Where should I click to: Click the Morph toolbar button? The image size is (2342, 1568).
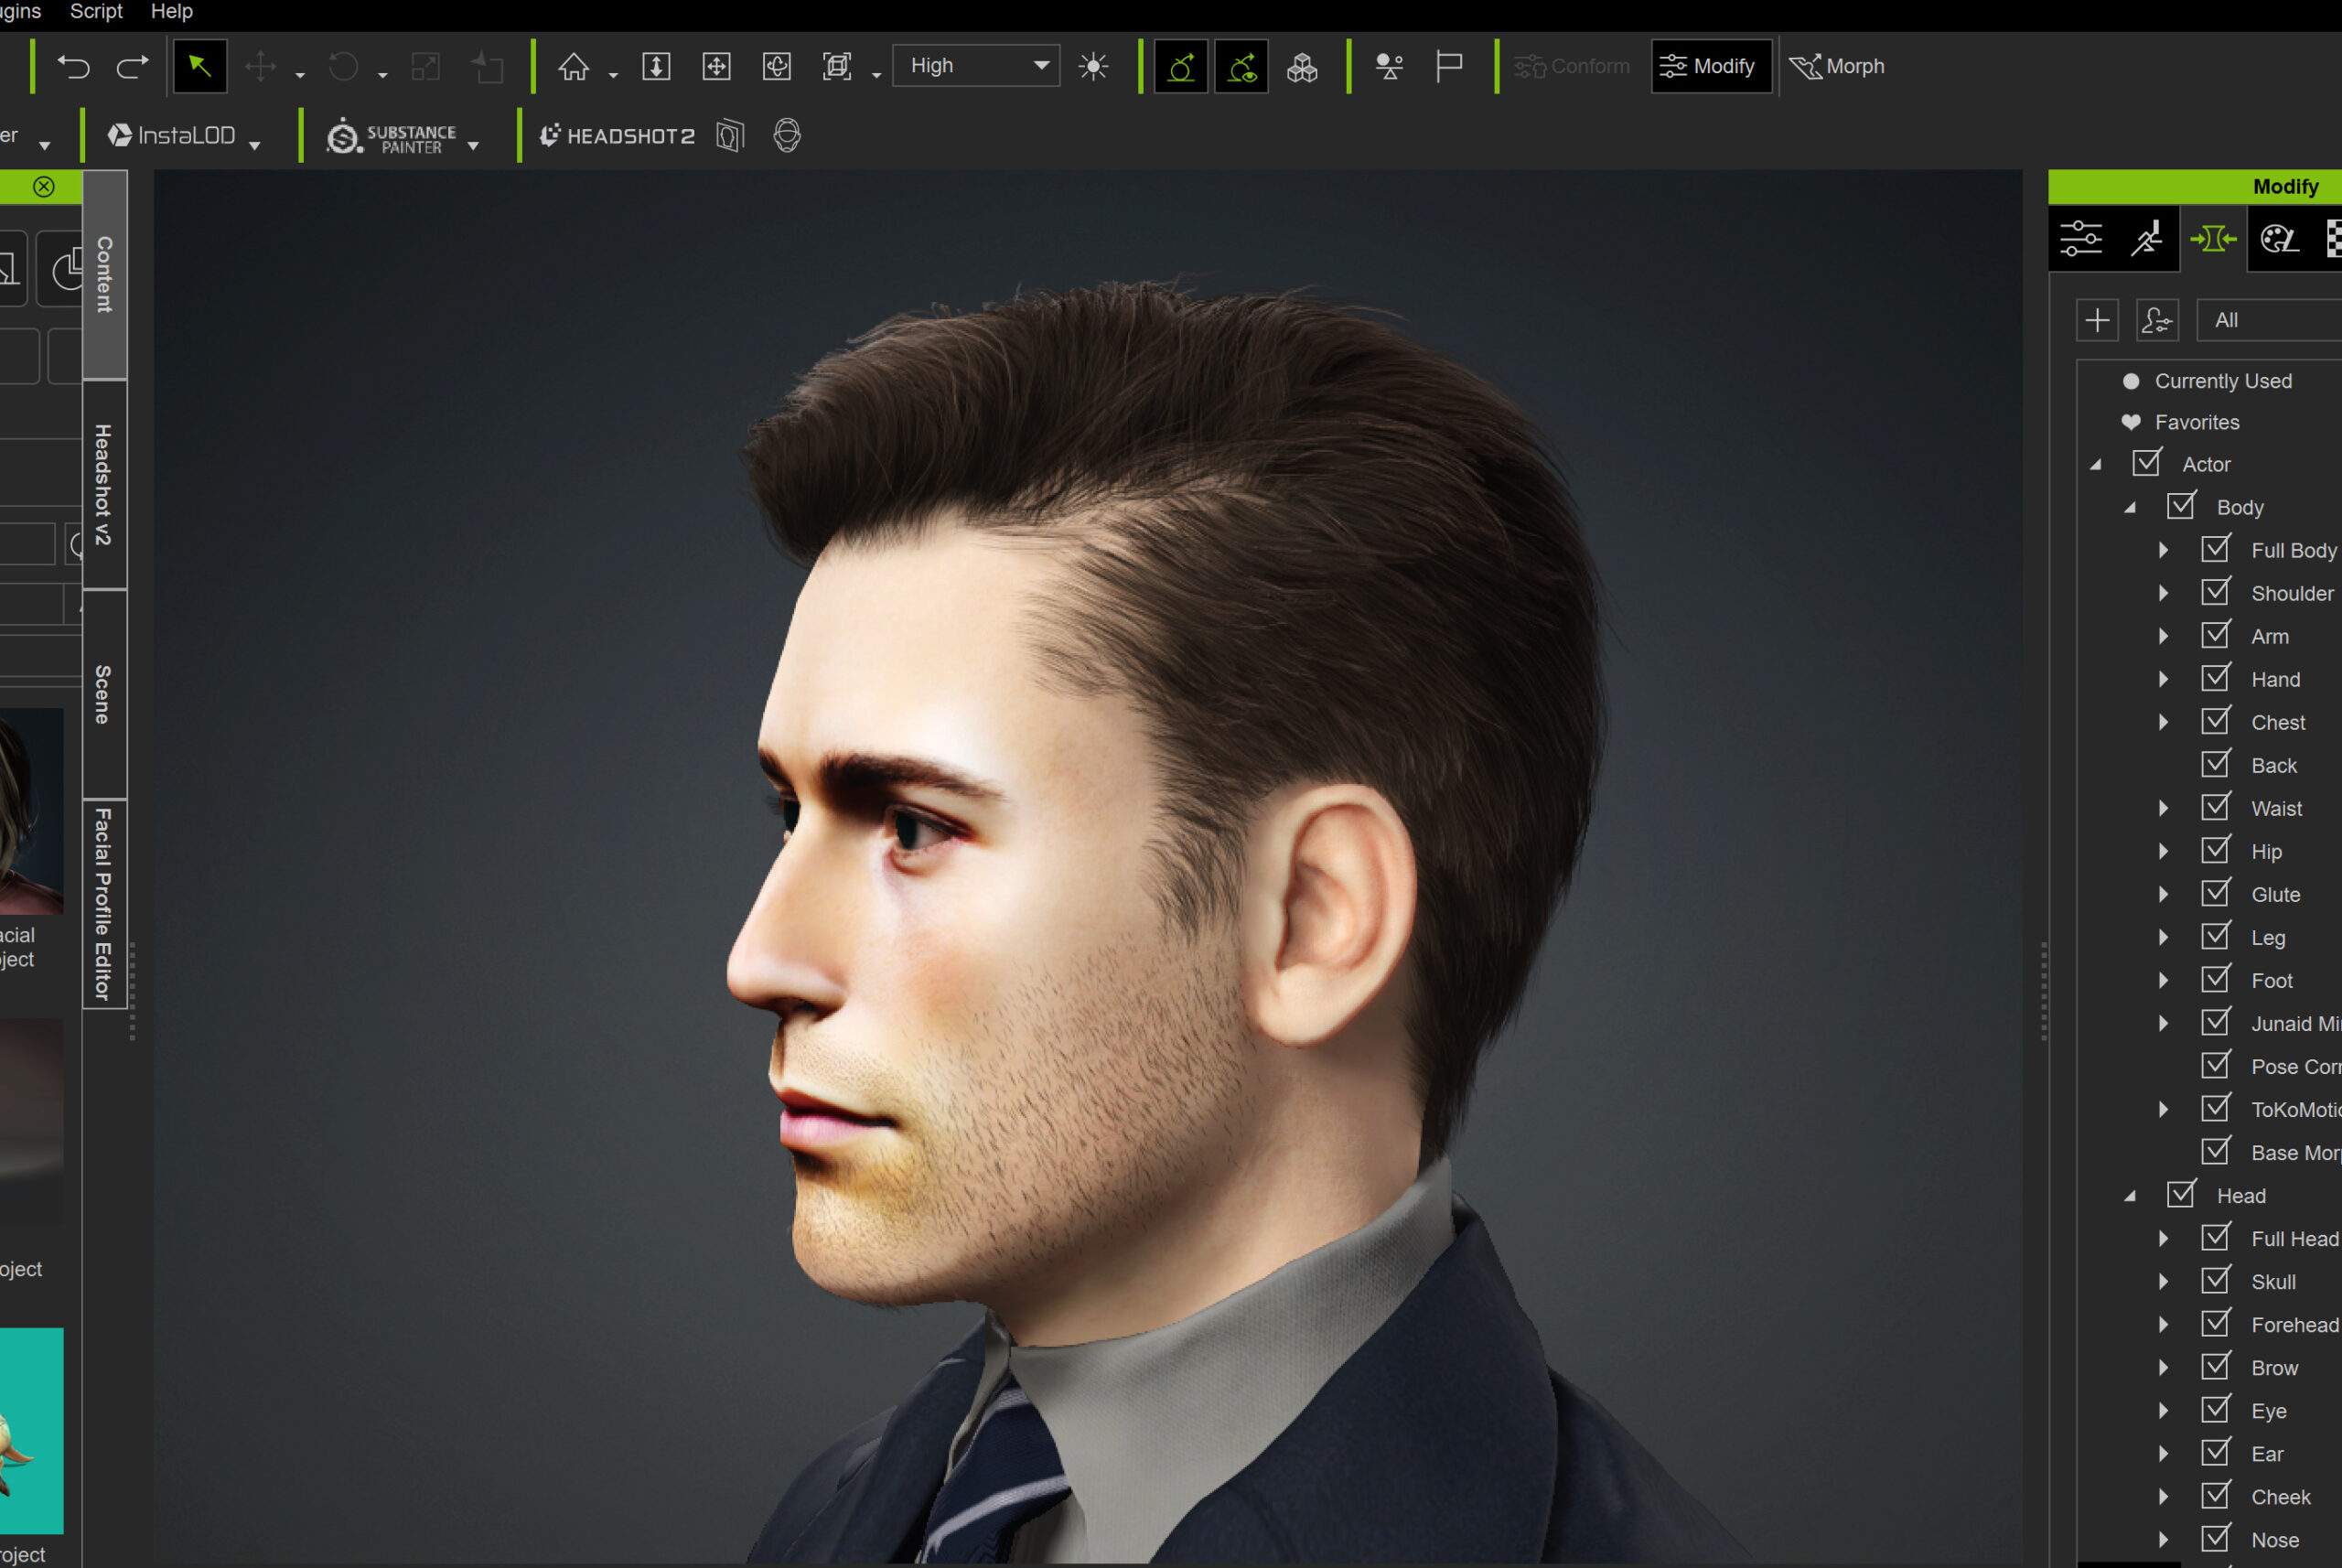pos(1837,67)
